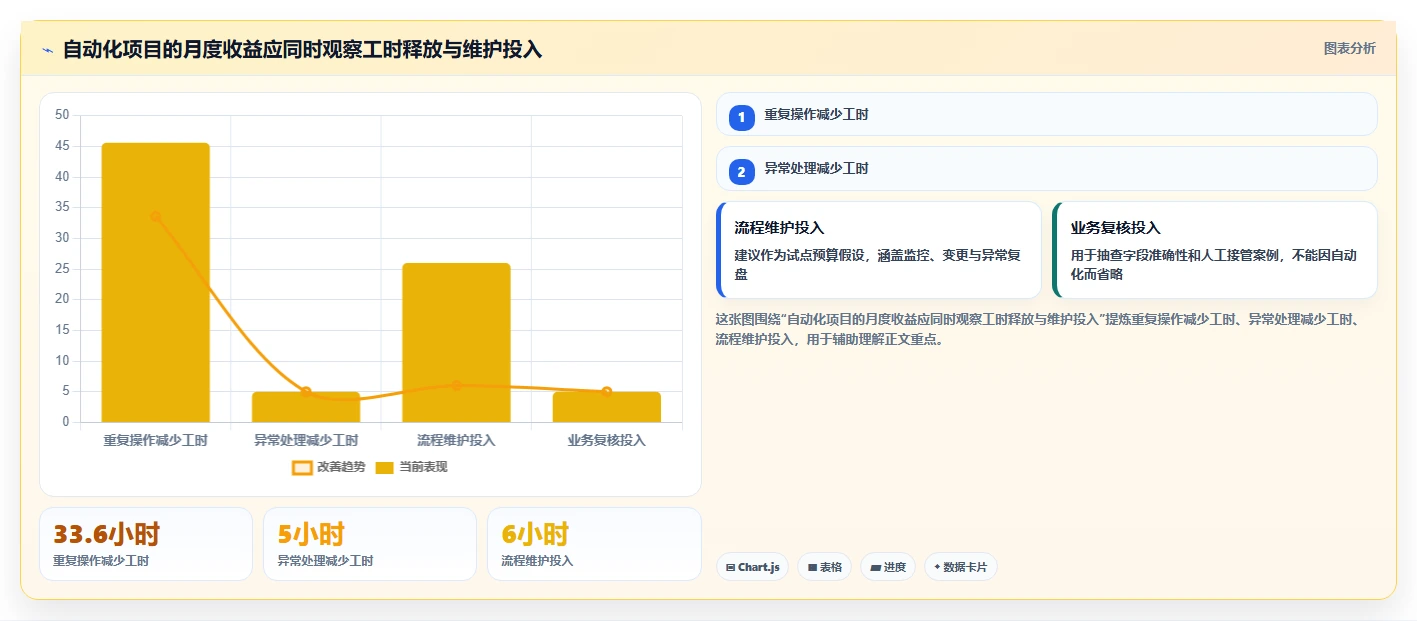
Task: Click the y-axis value 25
Action: click(62, 269)
